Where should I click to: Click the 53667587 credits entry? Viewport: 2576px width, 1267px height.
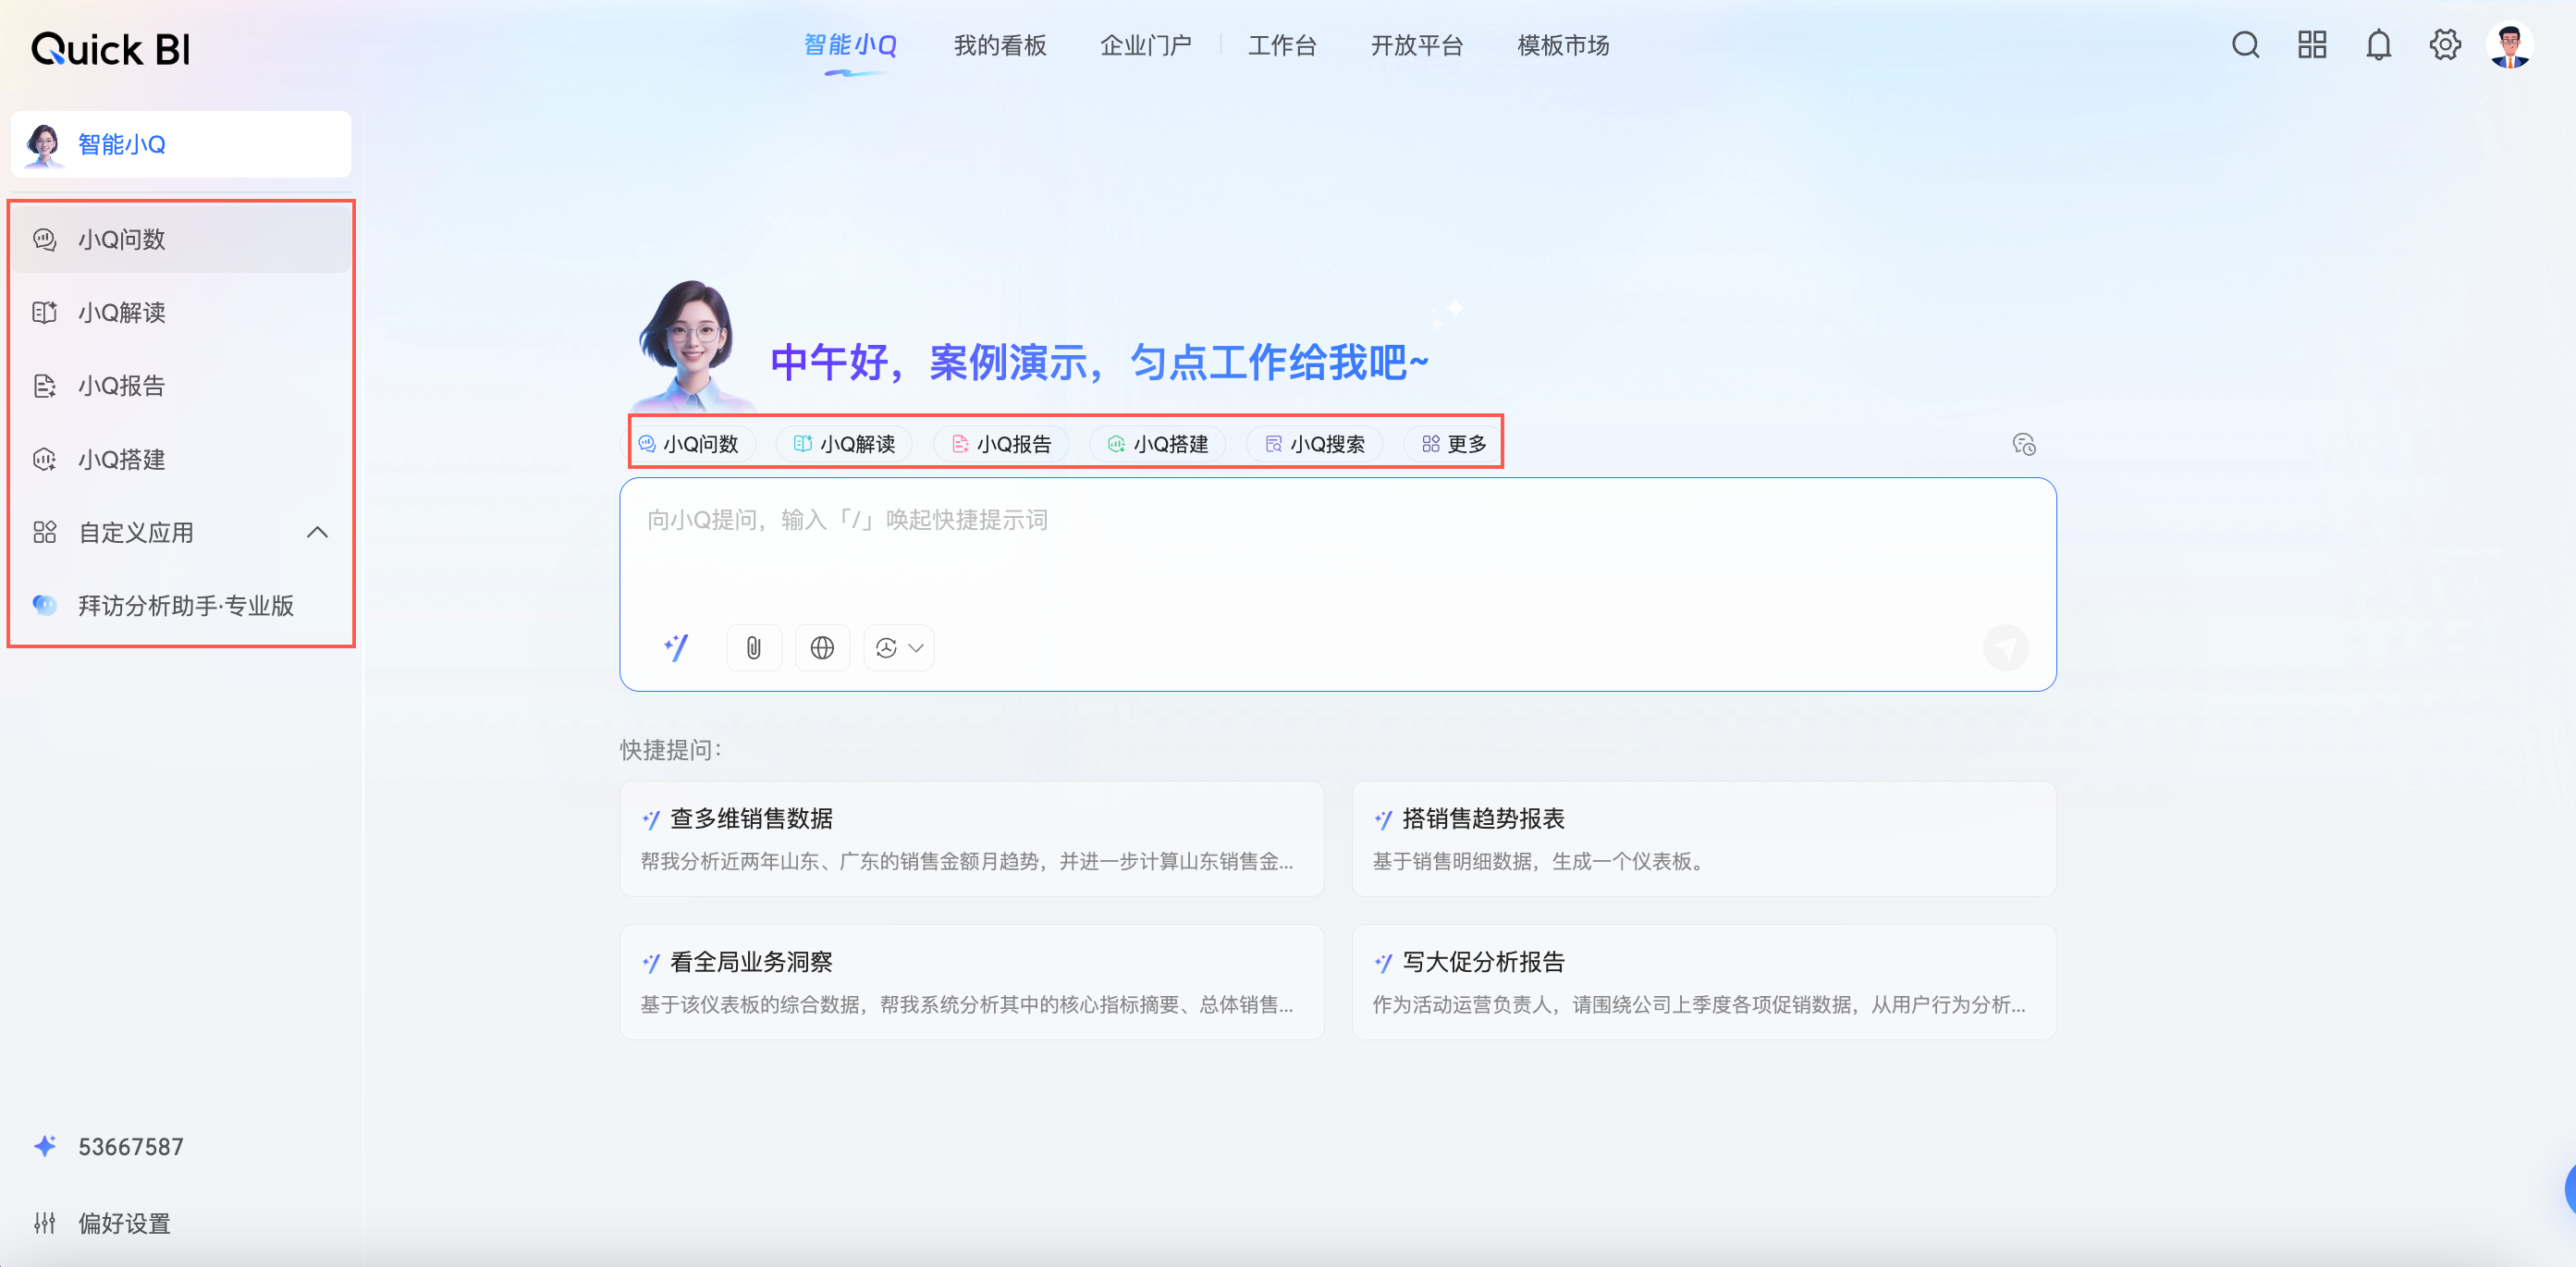(131, 1146)
